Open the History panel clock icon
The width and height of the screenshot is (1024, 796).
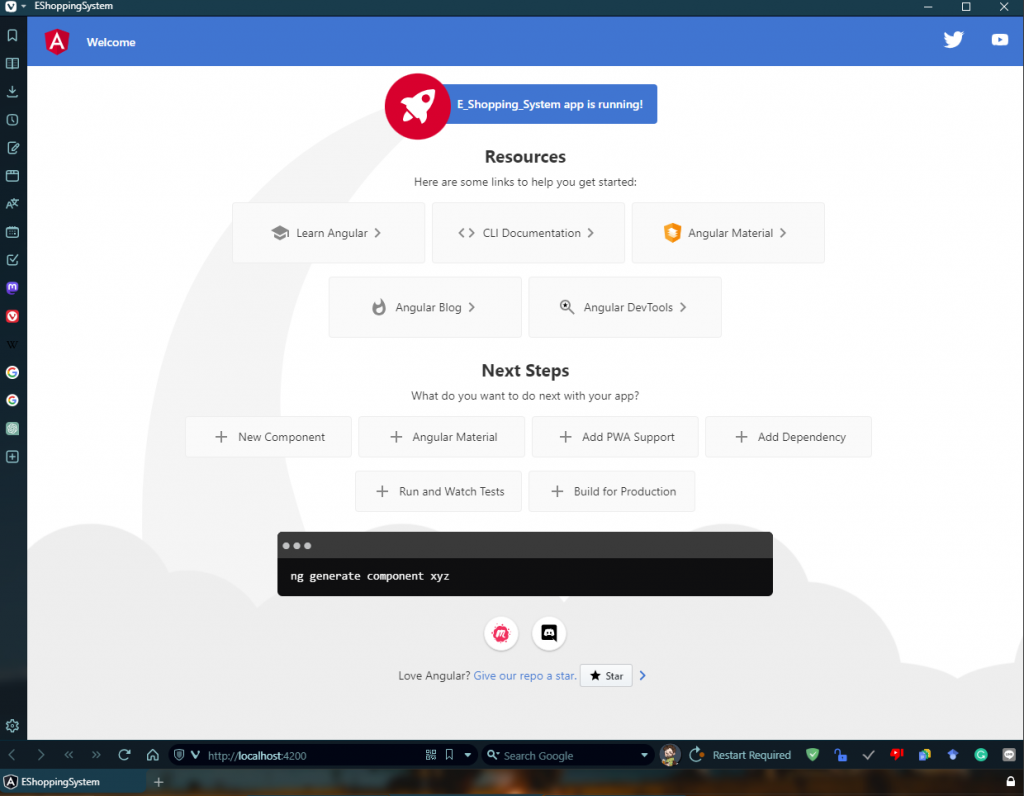tap(12, 119)
